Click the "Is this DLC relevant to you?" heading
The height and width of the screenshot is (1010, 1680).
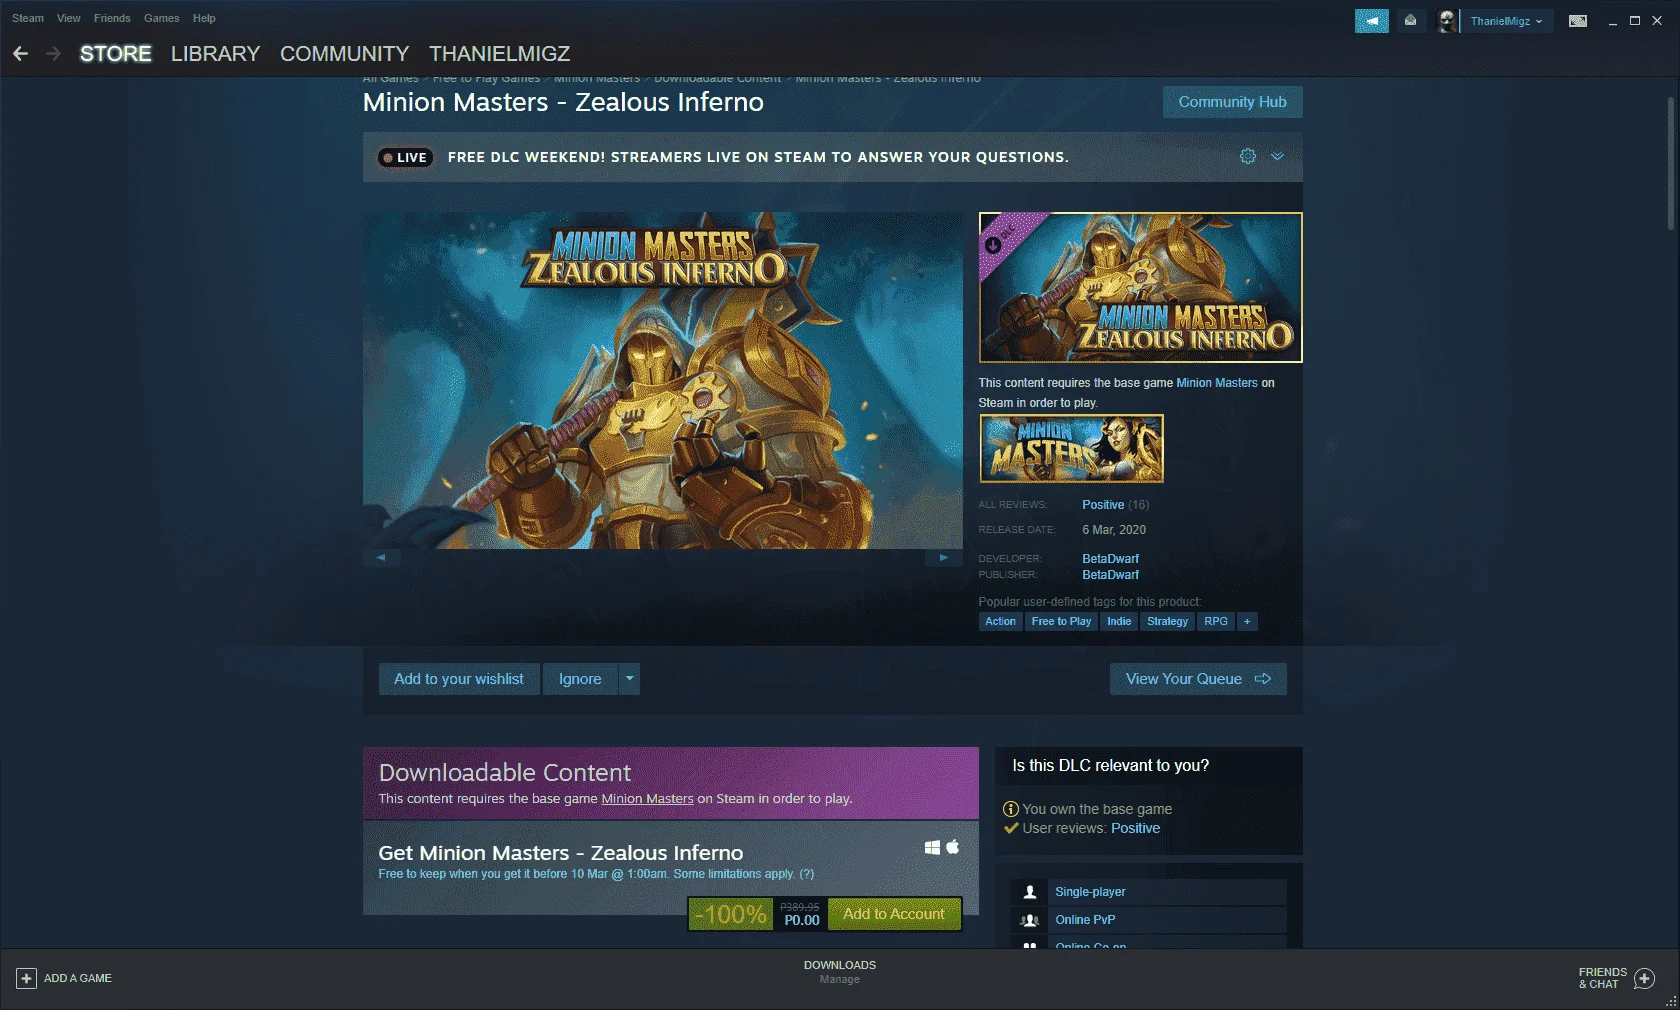pyautogui.click(x=1110, y=766)
